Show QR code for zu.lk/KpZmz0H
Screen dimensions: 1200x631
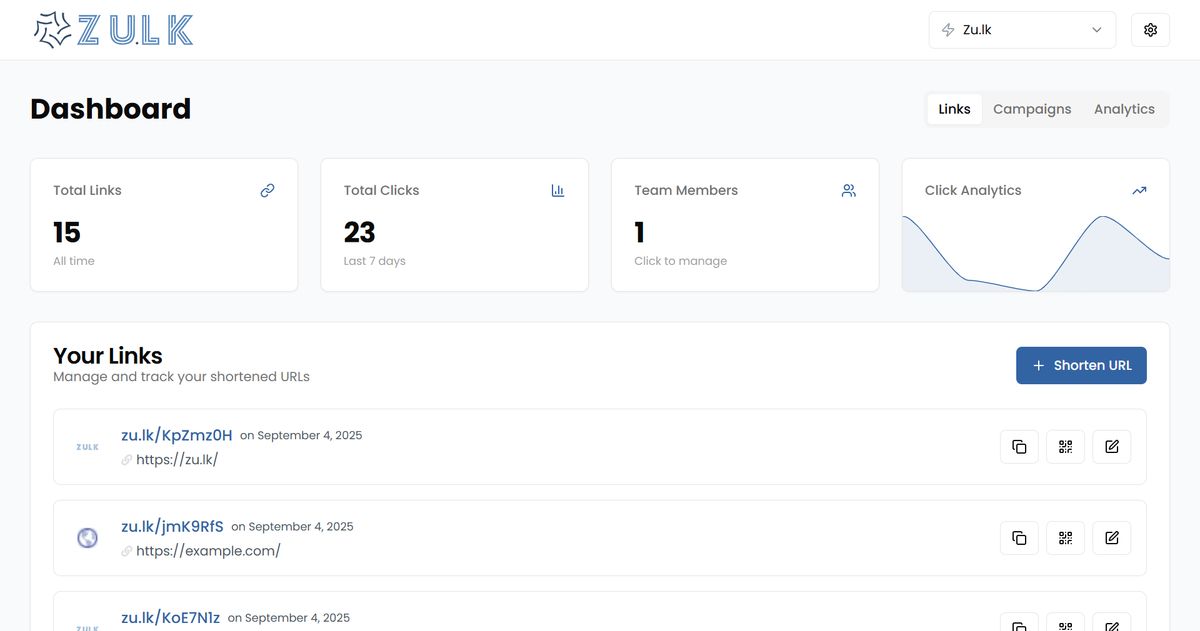point(1065,447)
